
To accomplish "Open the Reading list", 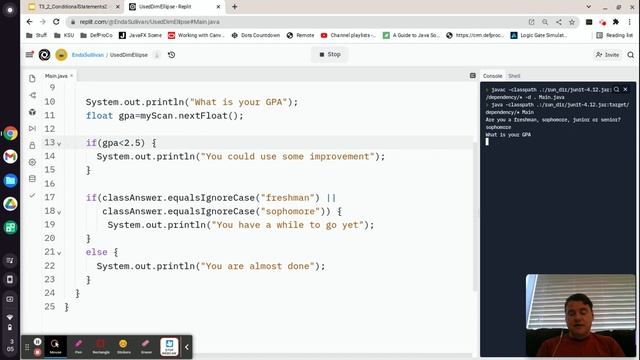I will tap(614, 36).
